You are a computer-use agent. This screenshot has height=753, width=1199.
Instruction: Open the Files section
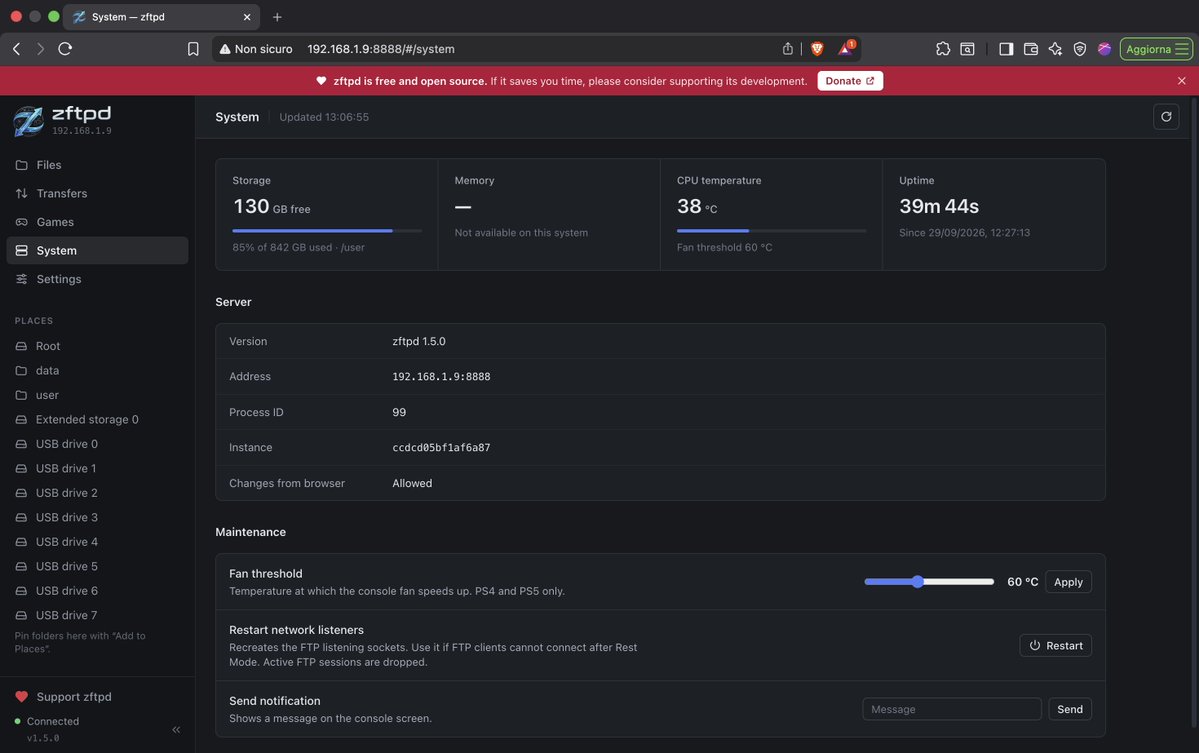(97, 165)
